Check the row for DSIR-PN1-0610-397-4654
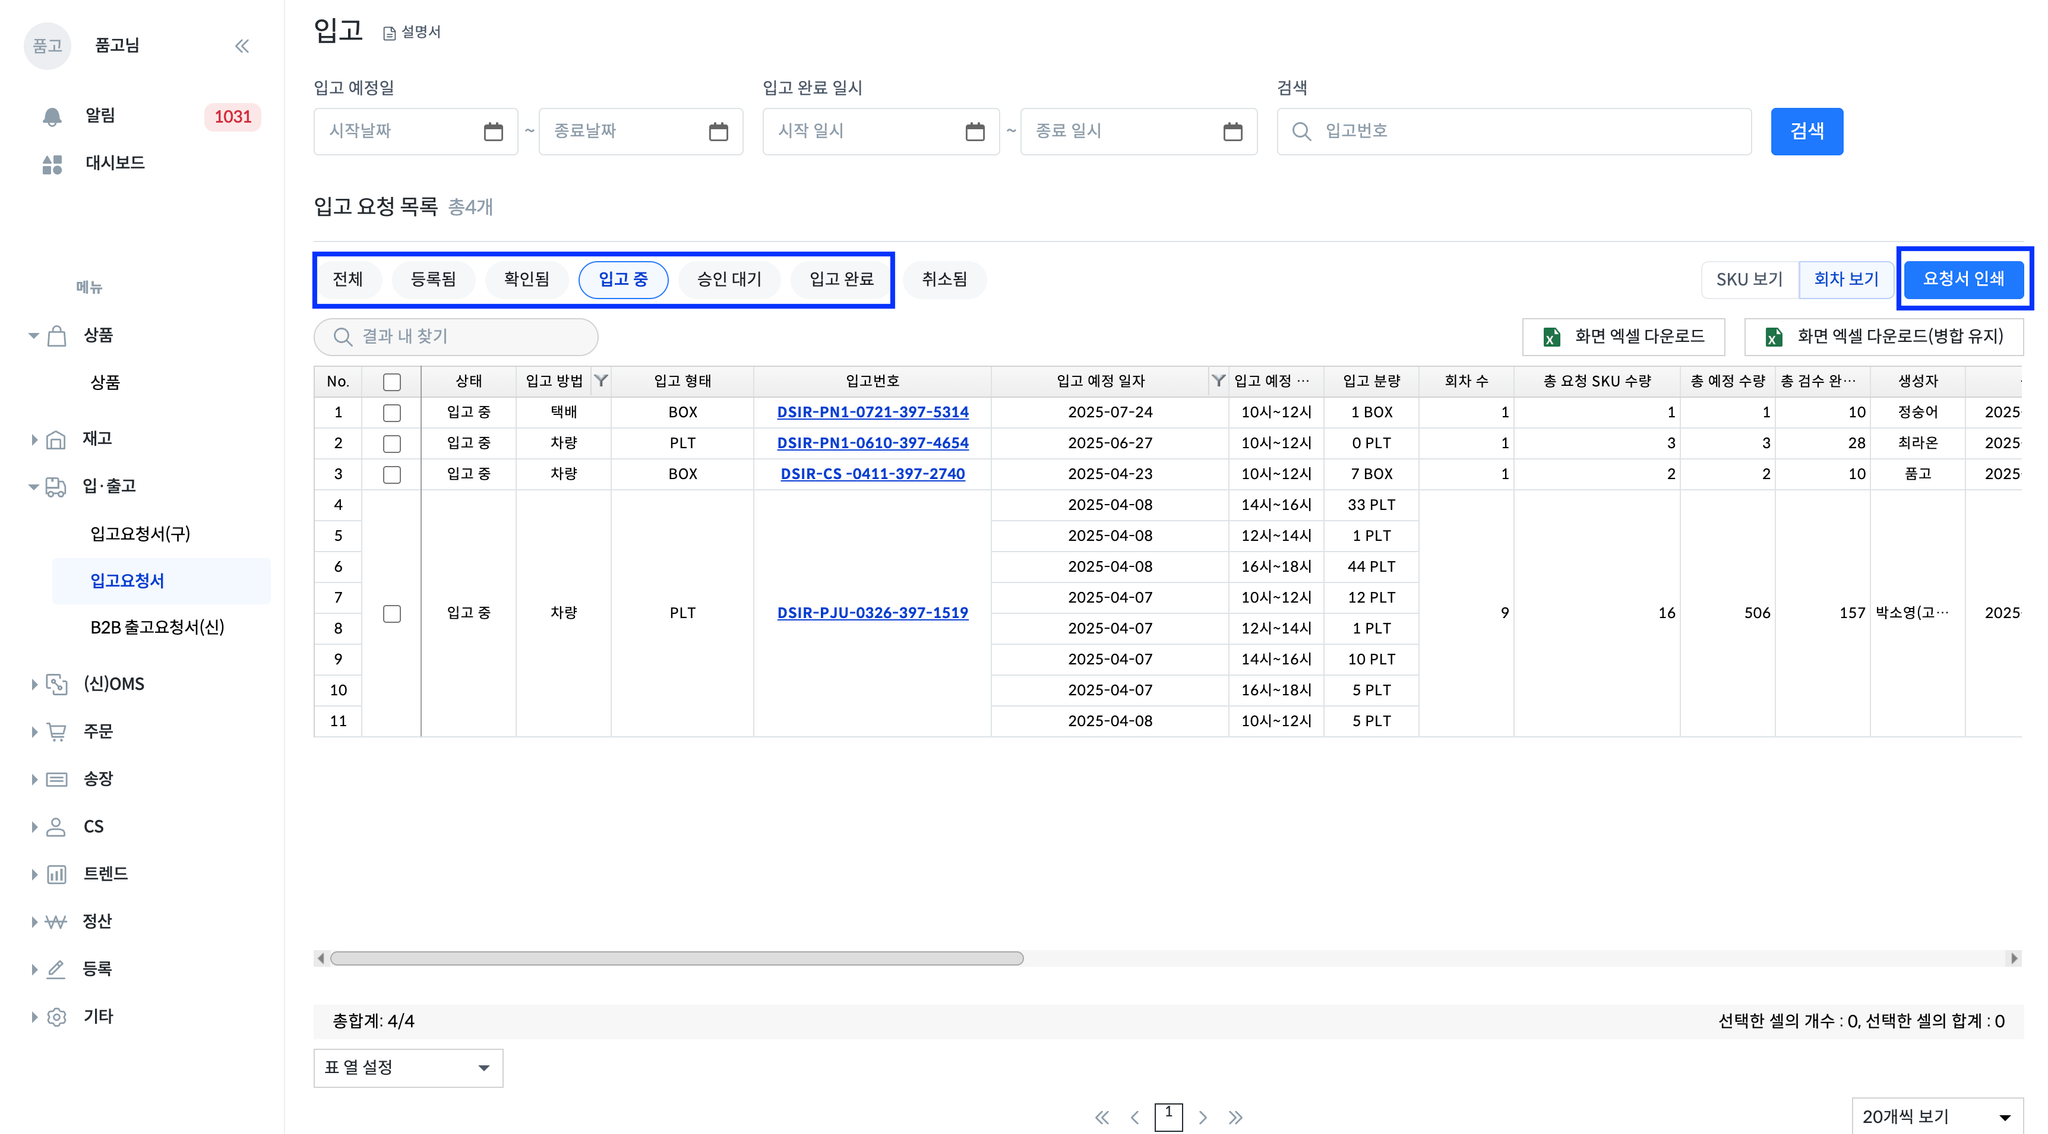The height and width of the screenshot is (1134, 2048). coord(392,444)
